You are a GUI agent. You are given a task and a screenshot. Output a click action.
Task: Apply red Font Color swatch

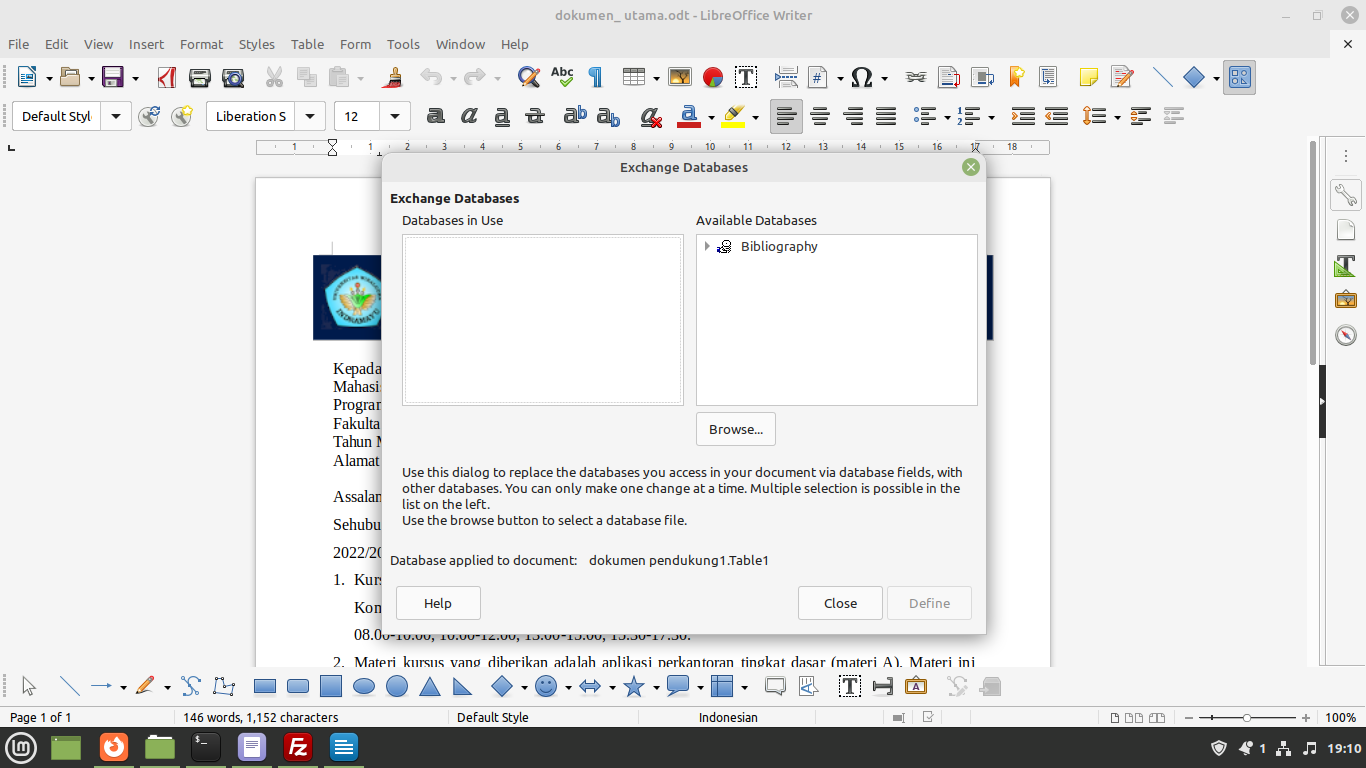click(689, 116)
